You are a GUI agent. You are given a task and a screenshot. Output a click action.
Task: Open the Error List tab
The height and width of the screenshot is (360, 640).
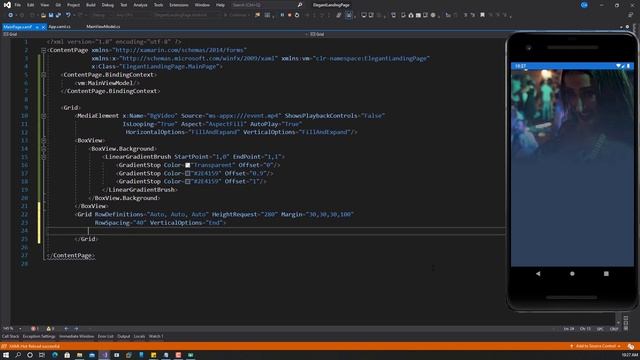click(105, 336)
